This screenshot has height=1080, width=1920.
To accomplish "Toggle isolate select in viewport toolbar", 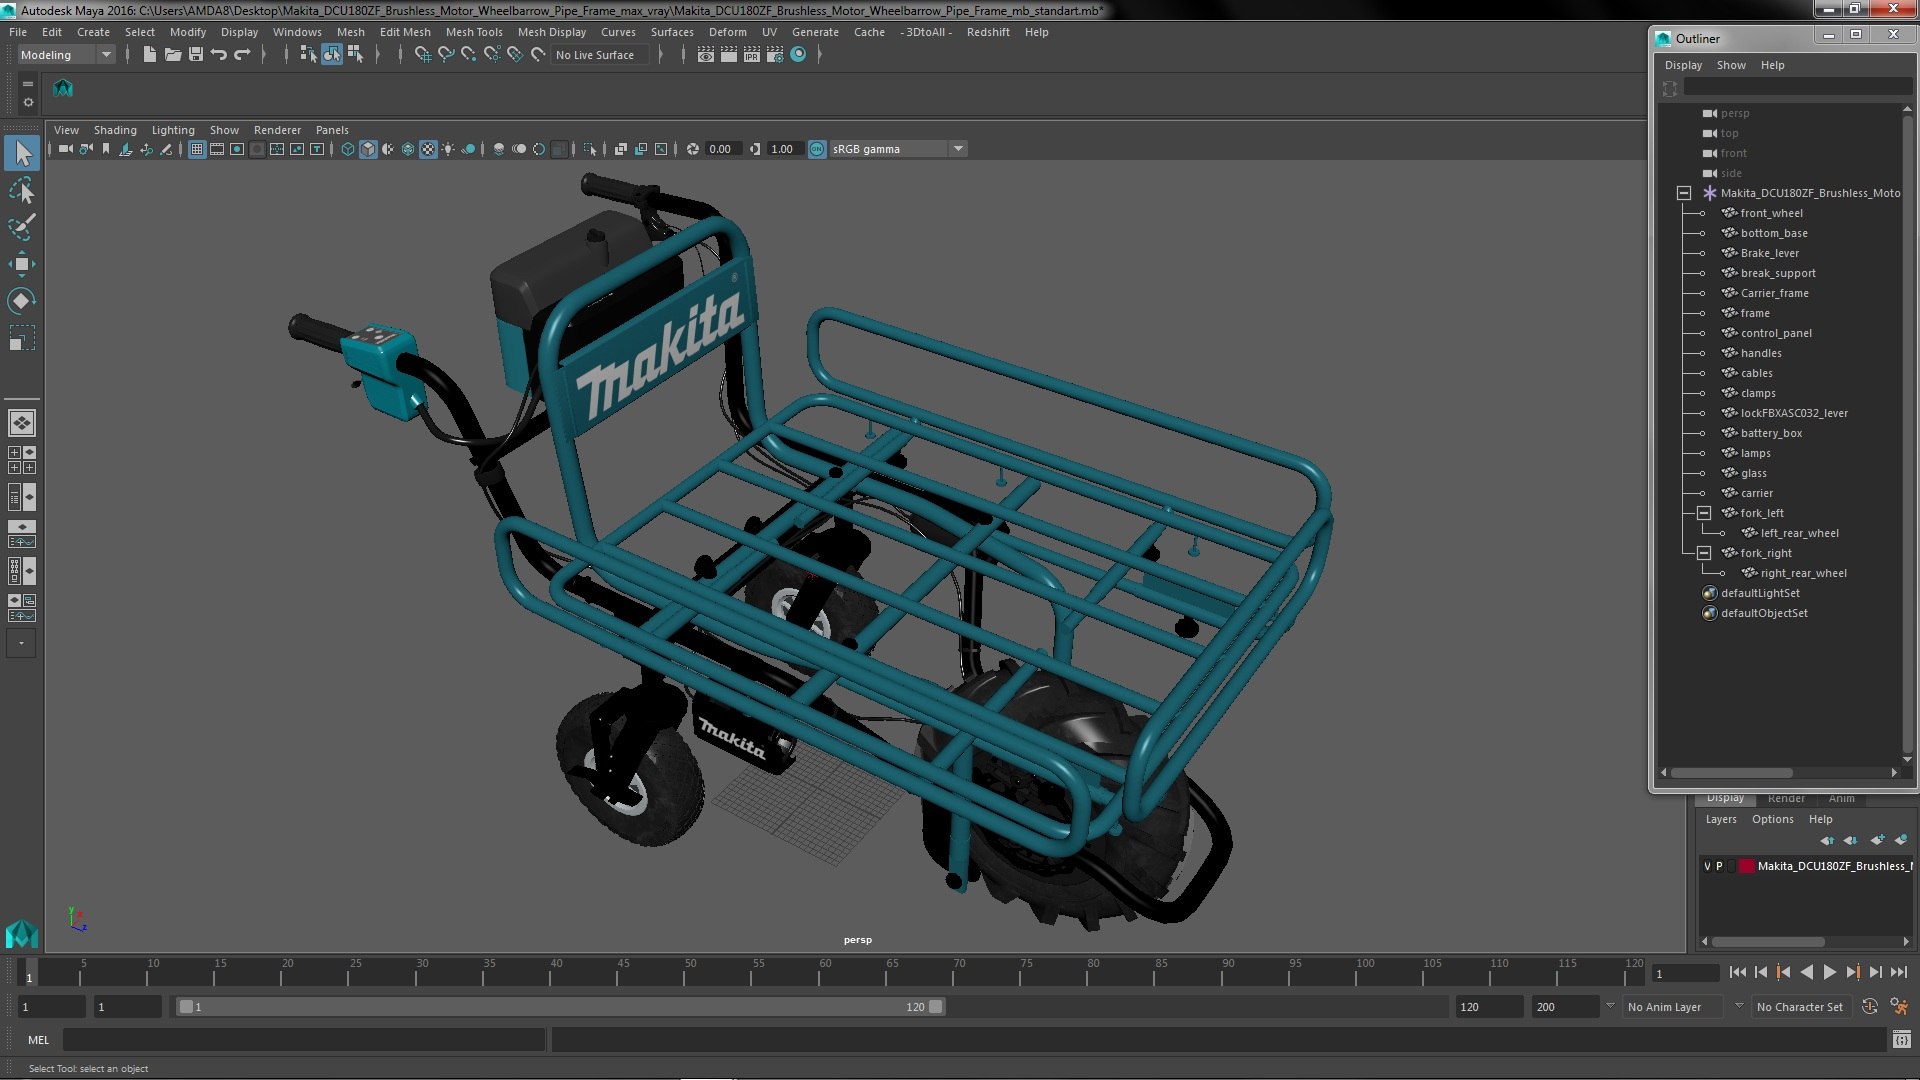I will (x=590, y=149).
